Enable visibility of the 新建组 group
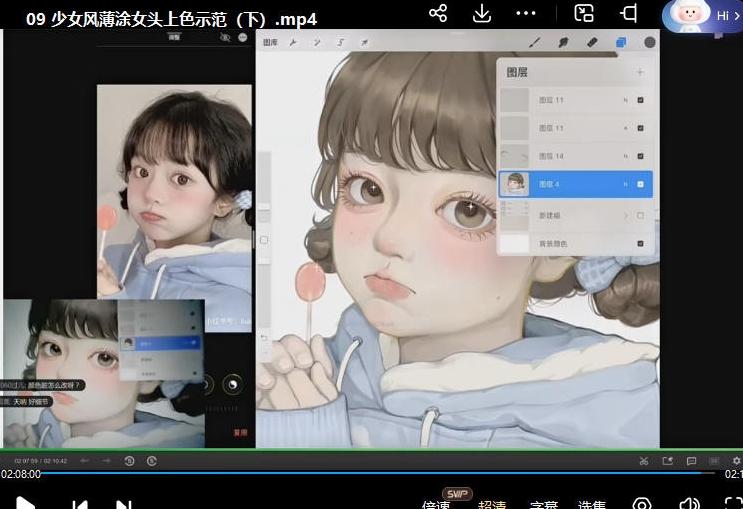The width and height of the screenshot is (743, 509). click(x=640, y=215)
